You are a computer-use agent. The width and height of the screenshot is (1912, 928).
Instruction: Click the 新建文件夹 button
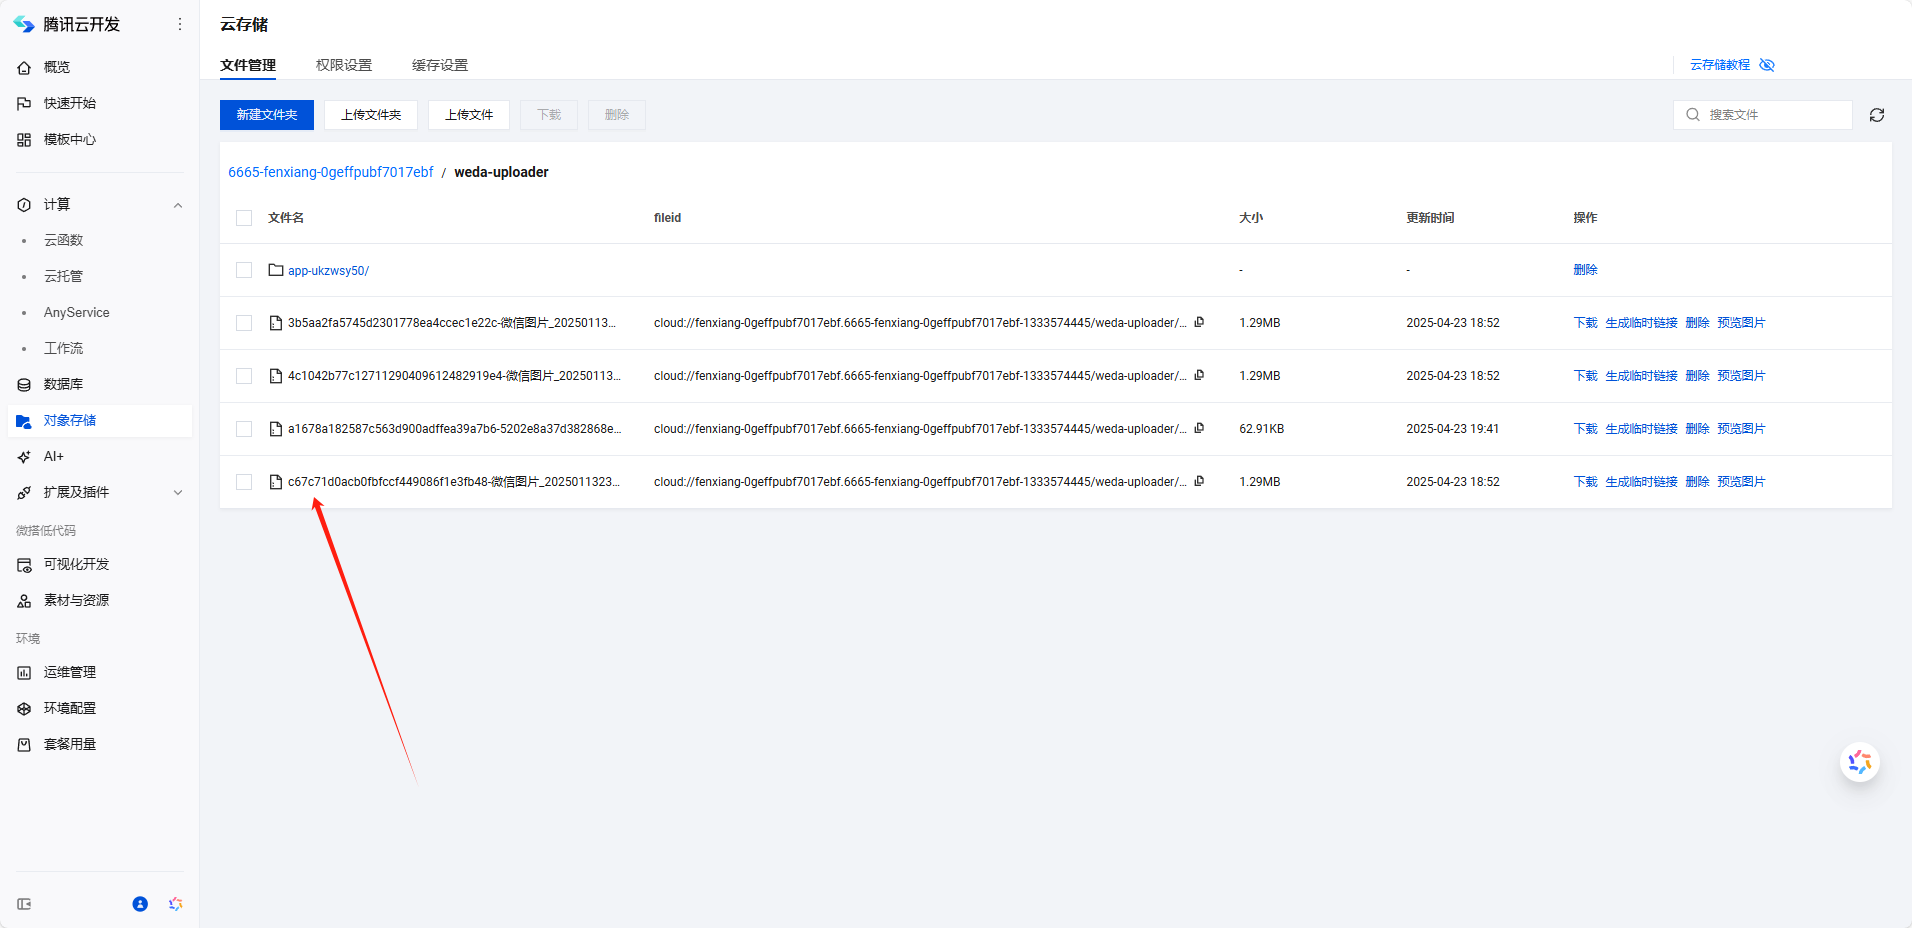click(x=267, y=115)
